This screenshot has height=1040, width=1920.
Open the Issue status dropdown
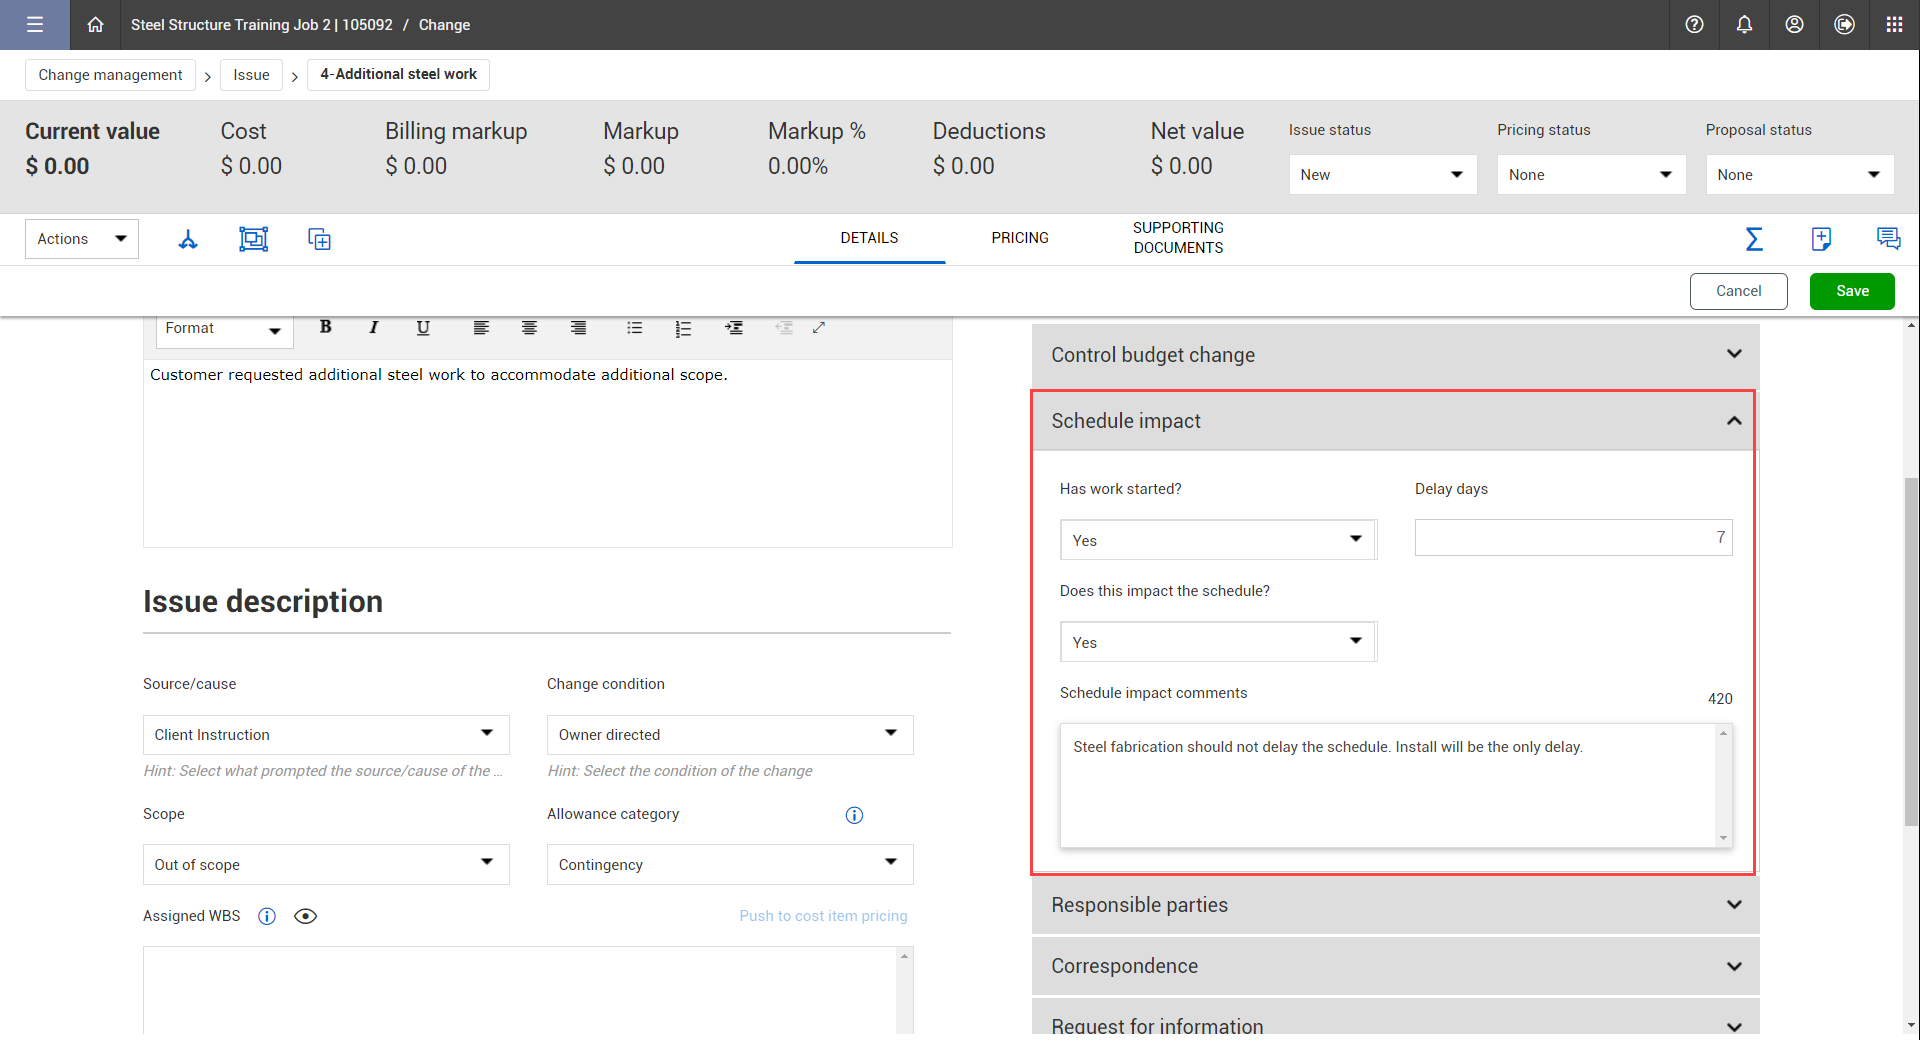click(x=1382, y=175)
